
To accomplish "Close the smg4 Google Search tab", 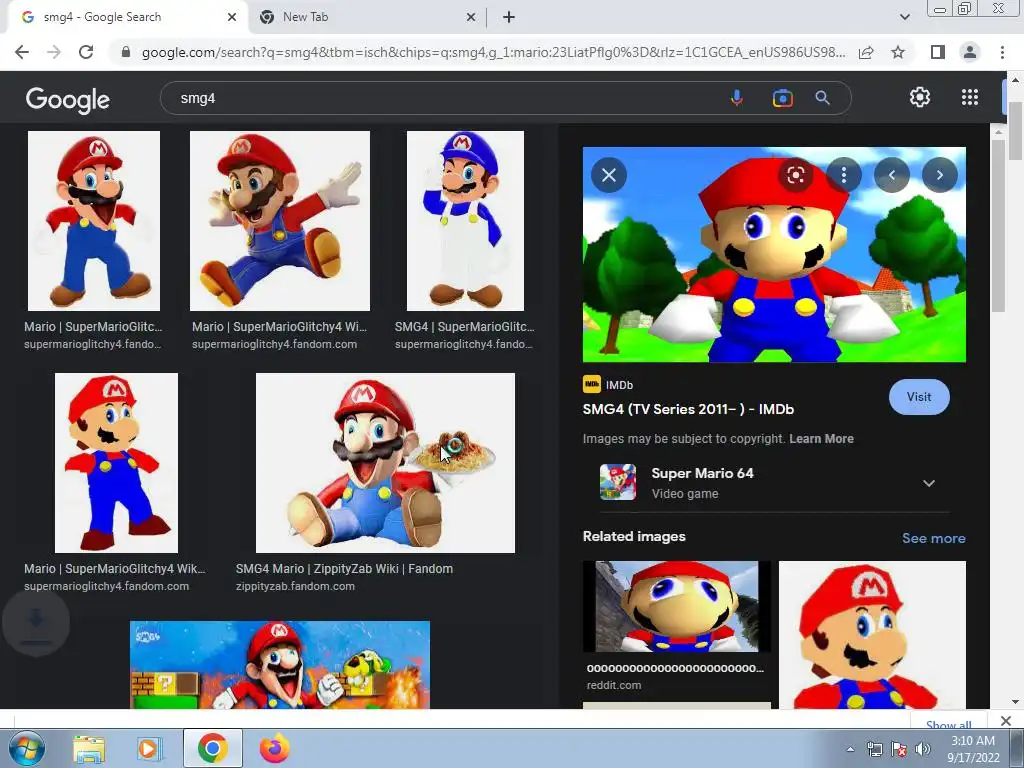I will tap(232, 17).
